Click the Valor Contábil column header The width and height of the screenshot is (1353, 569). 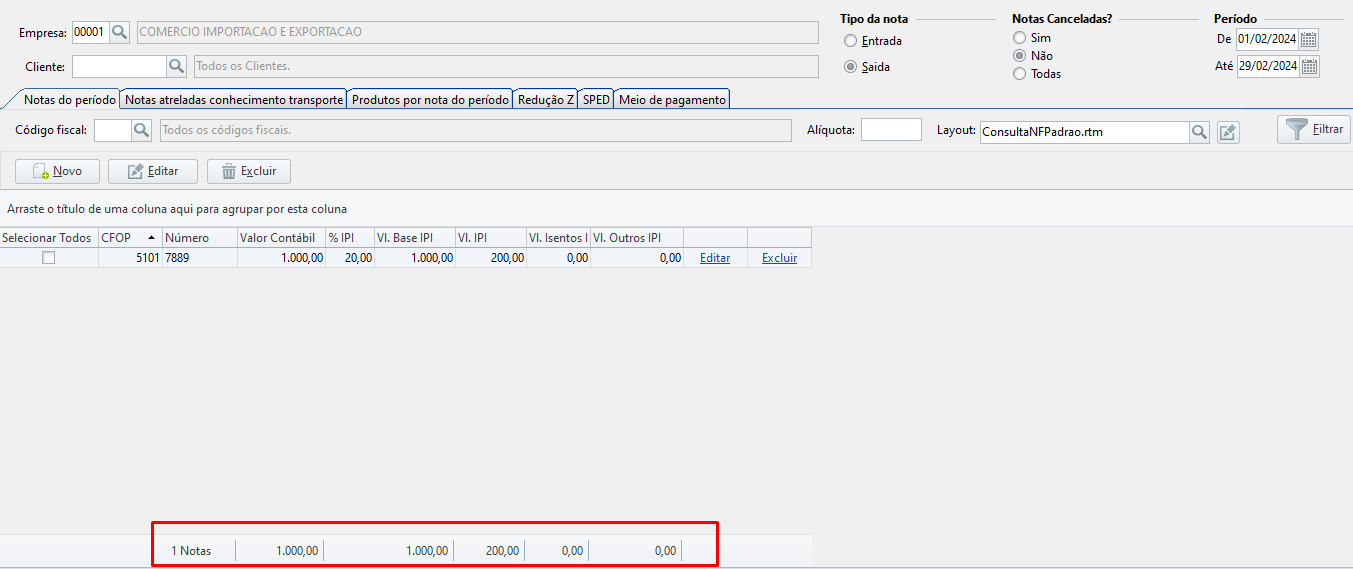pyautogui.click(x=281, y=238)
